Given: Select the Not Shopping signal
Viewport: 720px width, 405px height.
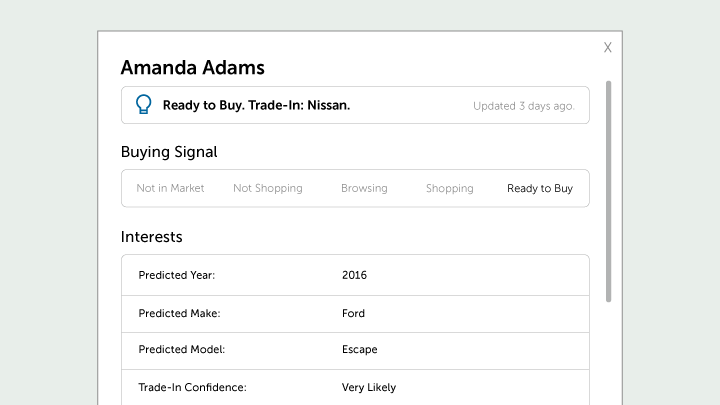Looking at the screenshot, I should coord(268,188).
